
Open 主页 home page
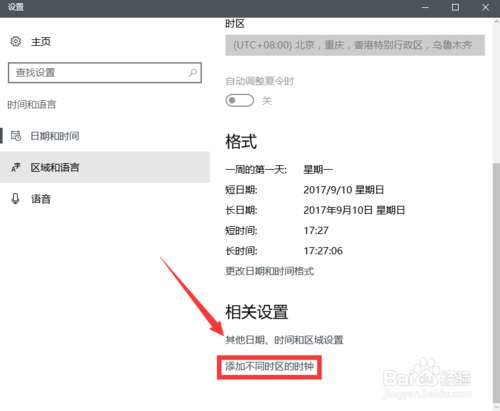coord(41,42)
